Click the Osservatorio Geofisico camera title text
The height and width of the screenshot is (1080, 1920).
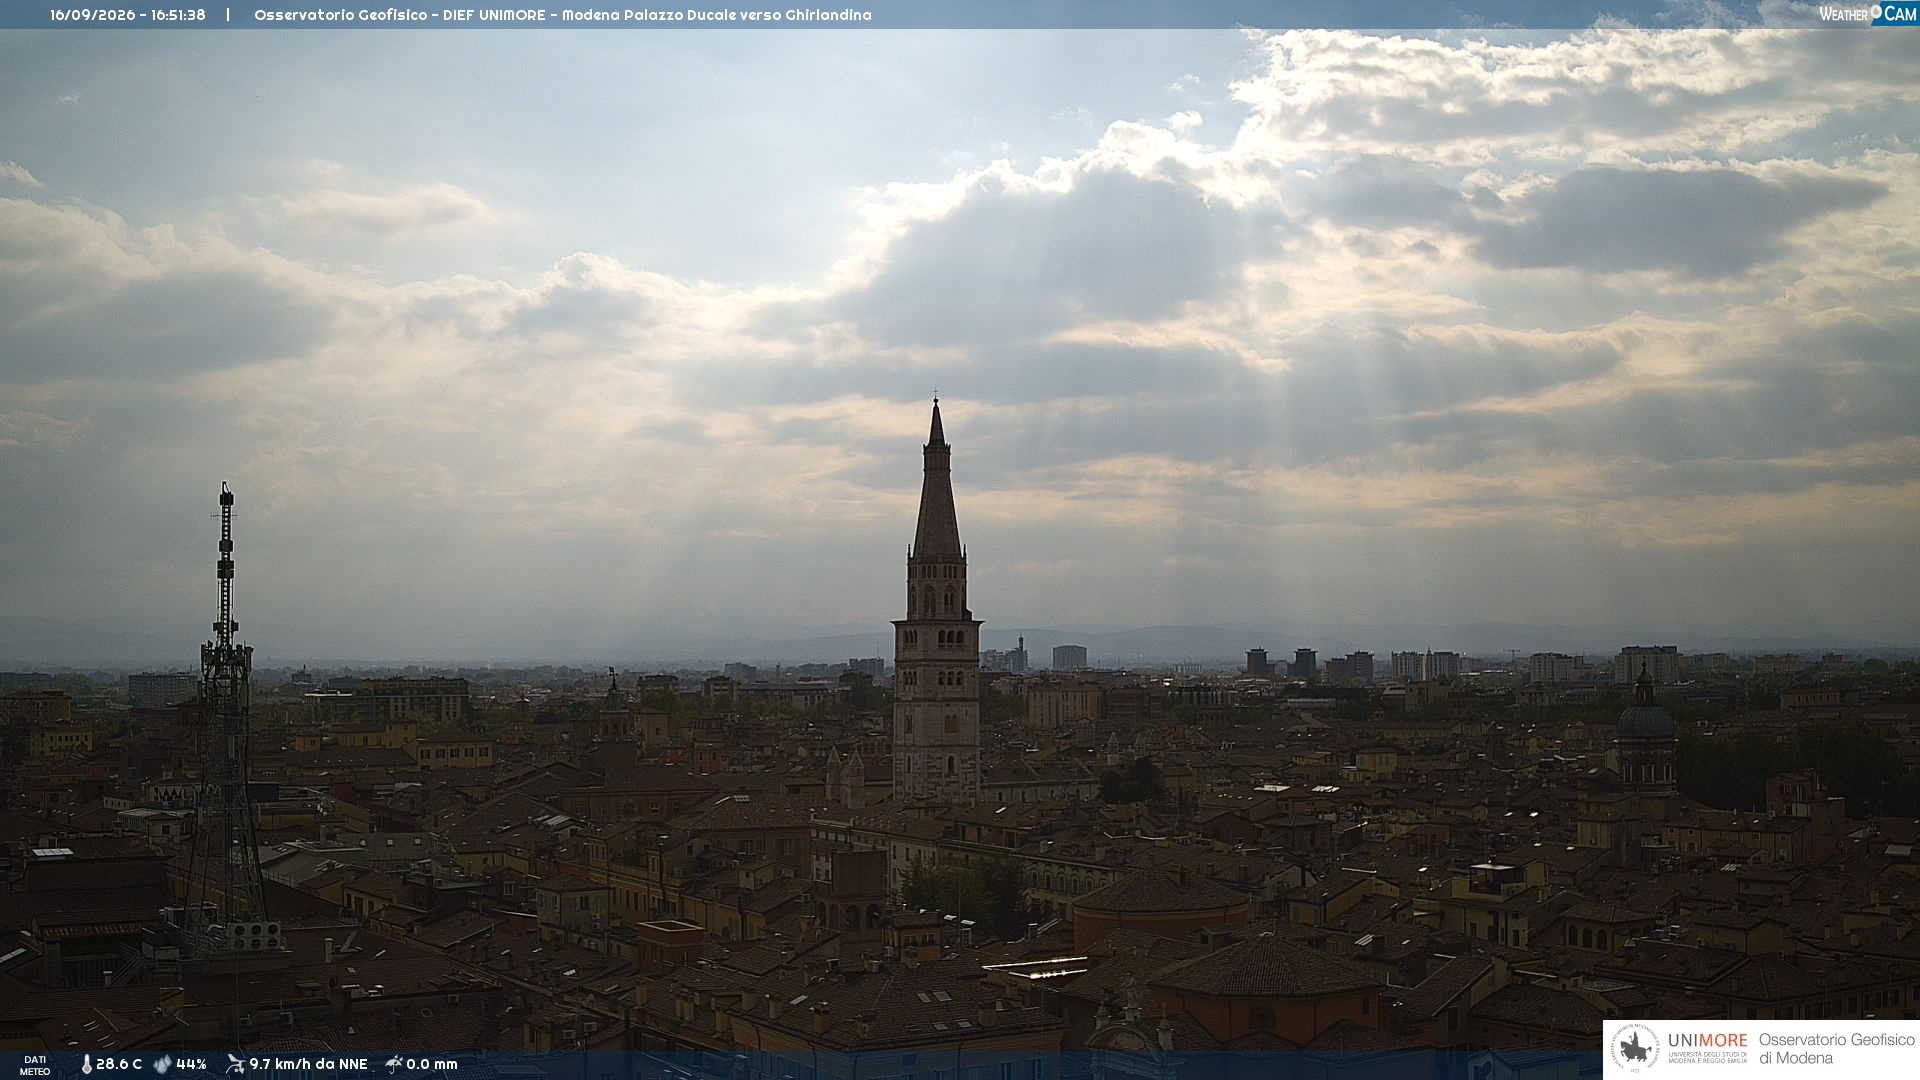563,15
